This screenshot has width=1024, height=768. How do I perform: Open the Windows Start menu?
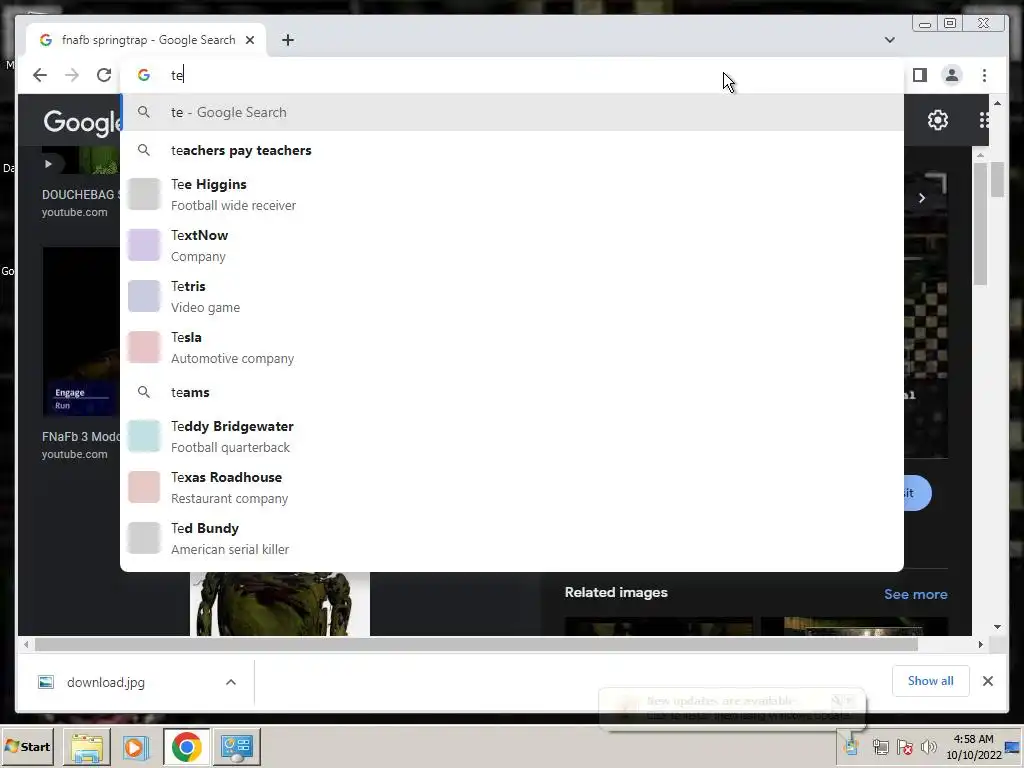coord(27,746)
